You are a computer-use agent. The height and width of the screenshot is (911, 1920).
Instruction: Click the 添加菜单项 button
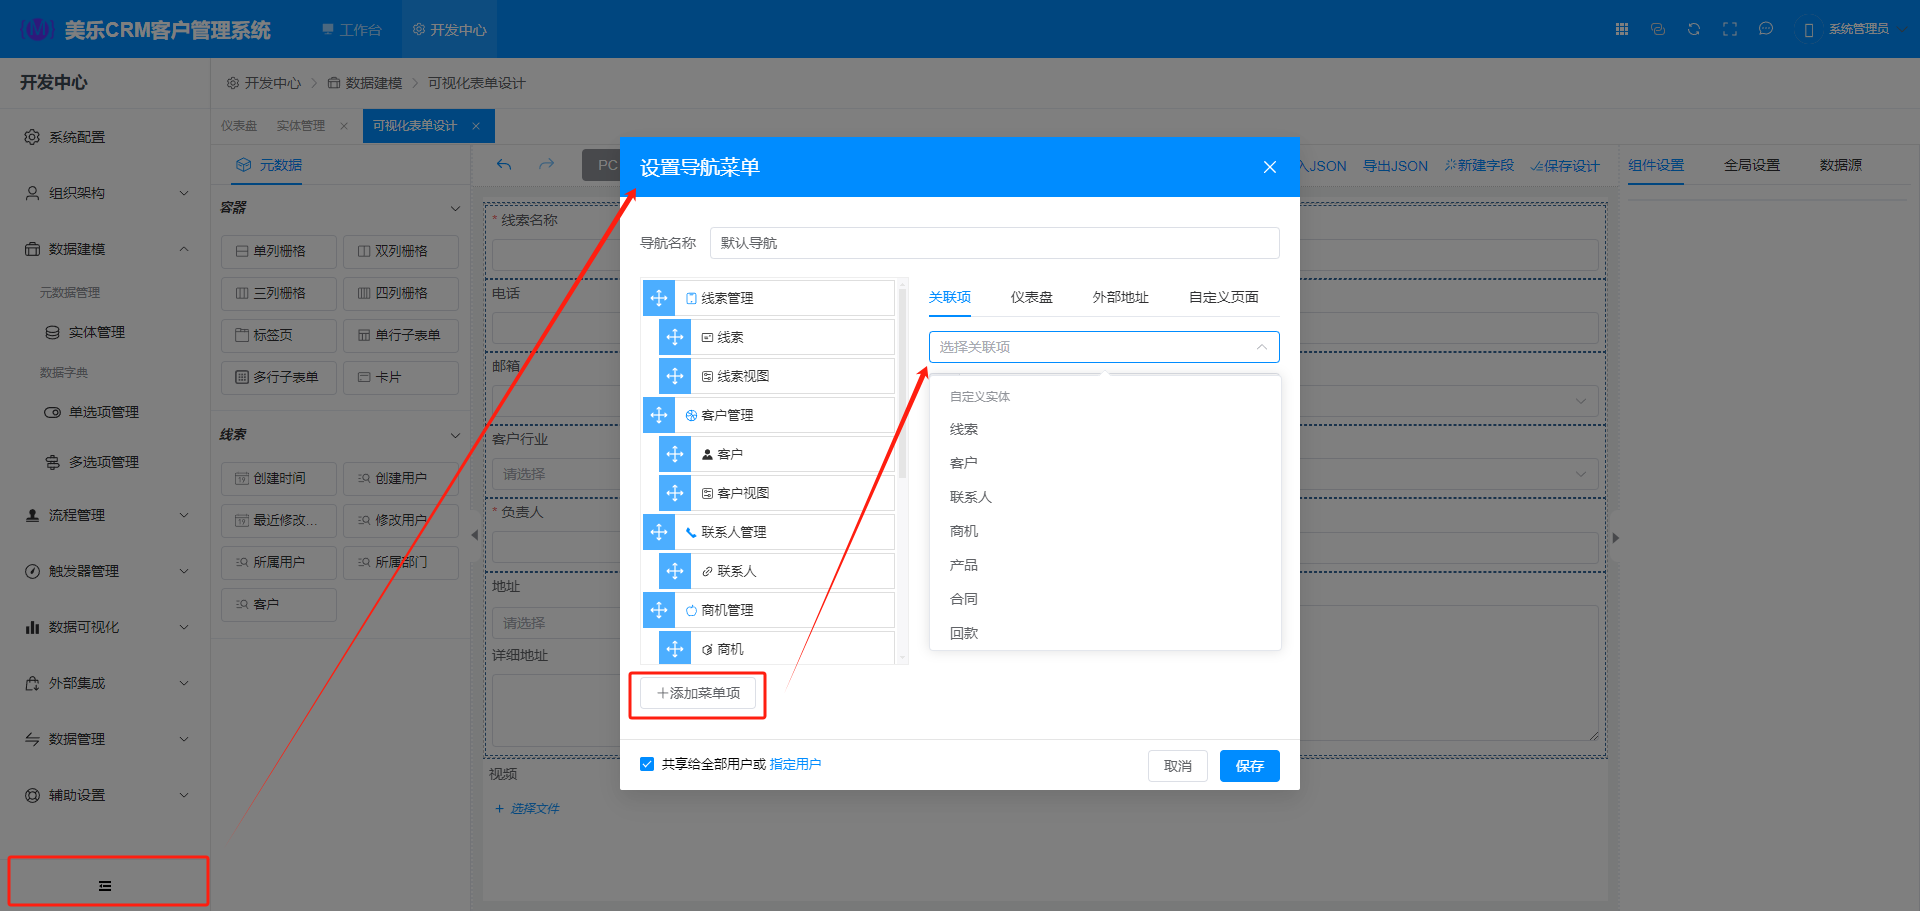click(x=698, y=693)
